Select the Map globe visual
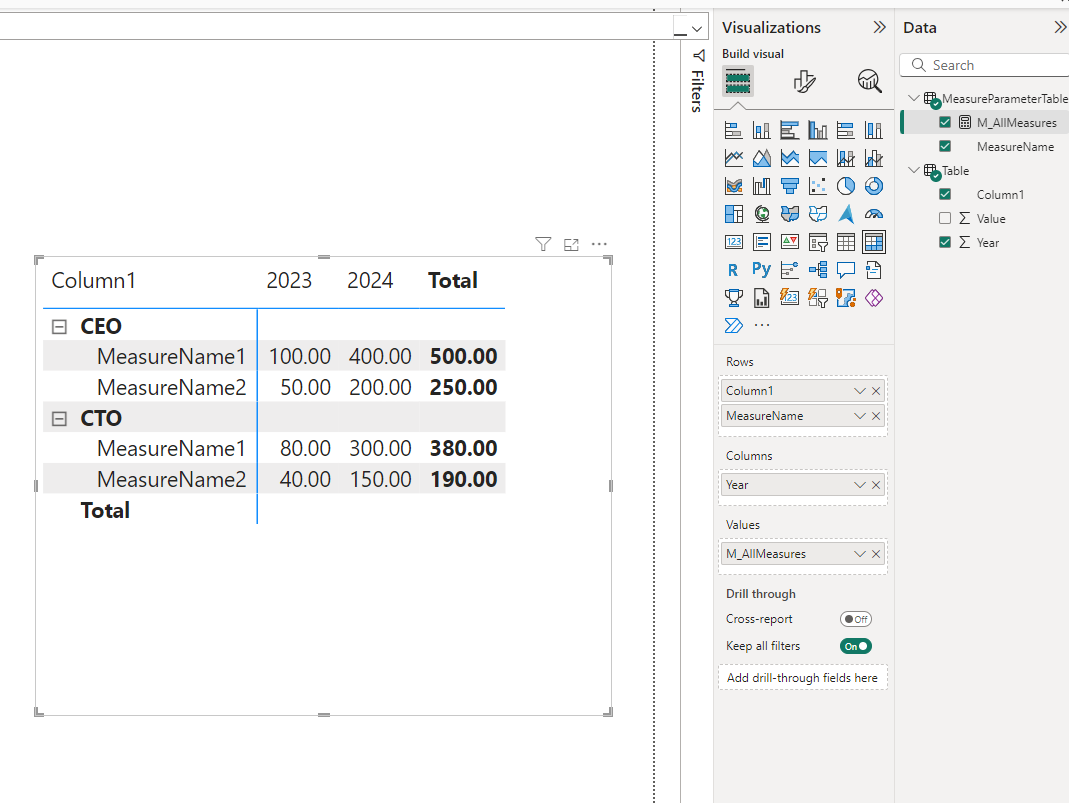1069x803 pixels. click(762, 214)
